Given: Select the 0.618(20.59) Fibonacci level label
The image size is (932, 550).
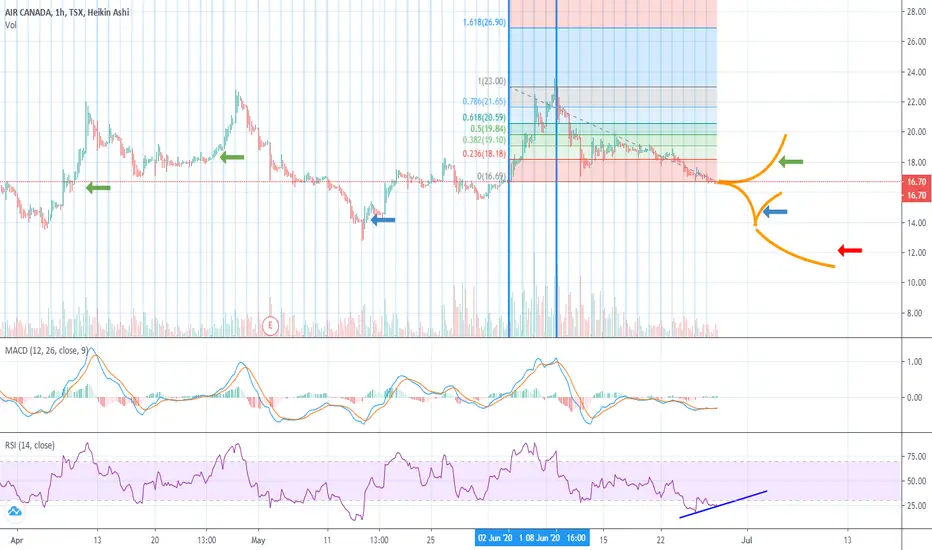Looking at the screenshot, I should click(484, 118).
